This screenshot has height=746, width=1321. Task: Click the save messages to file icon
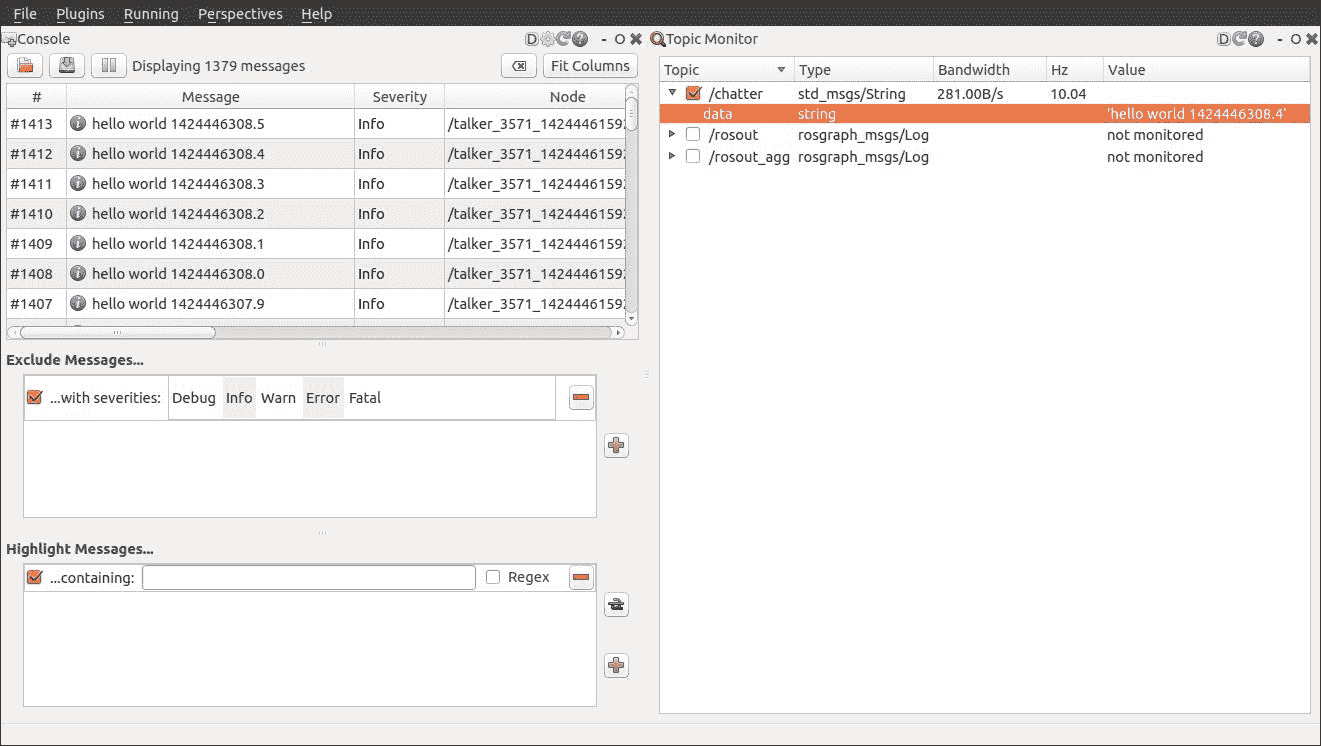point(67,66)
